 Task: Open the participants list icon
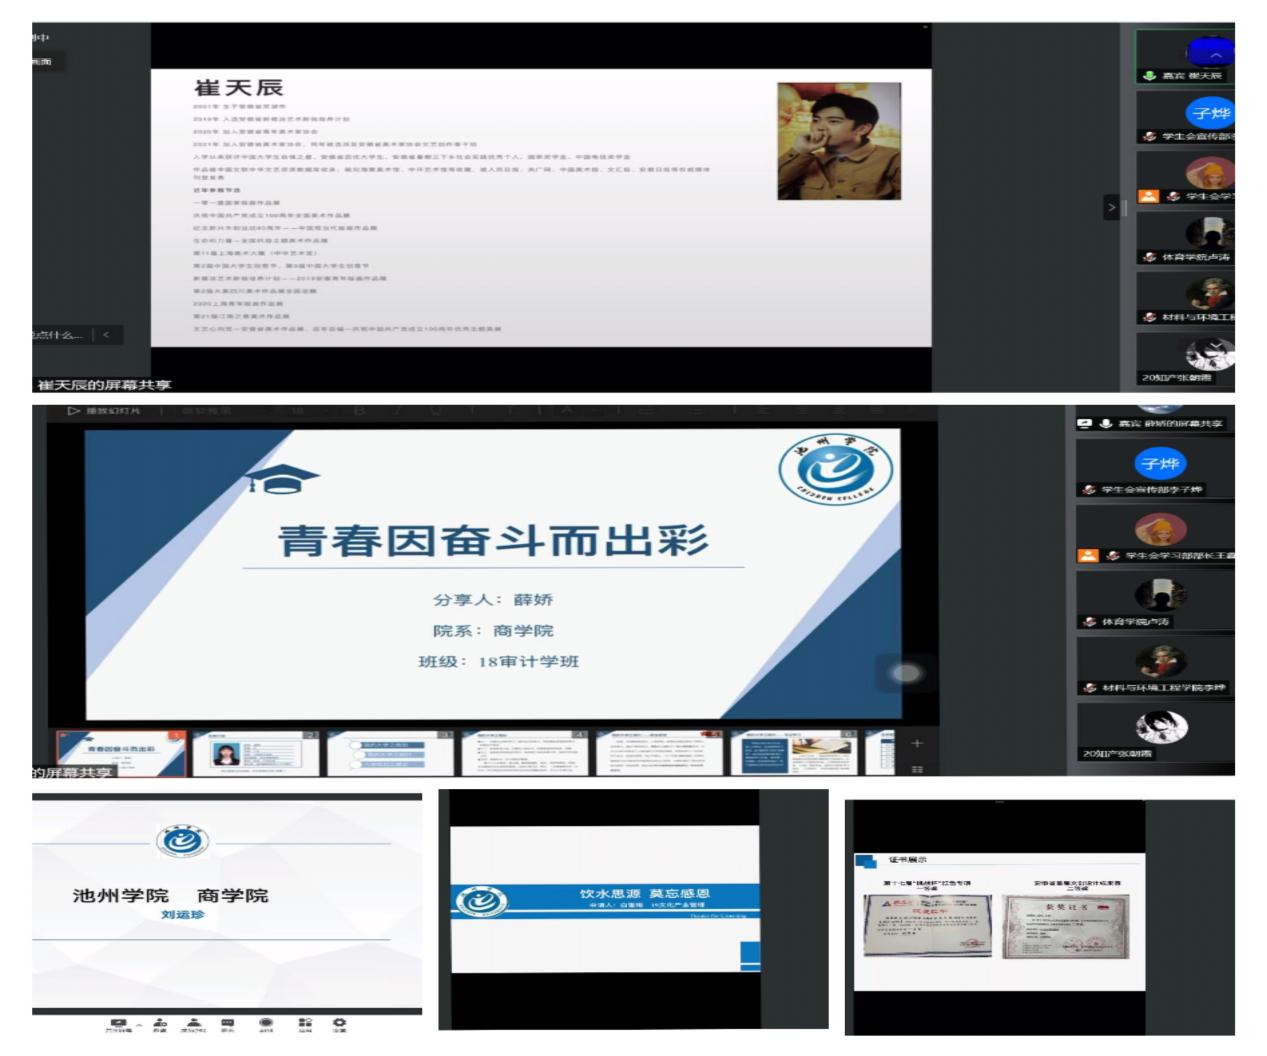193,1024
